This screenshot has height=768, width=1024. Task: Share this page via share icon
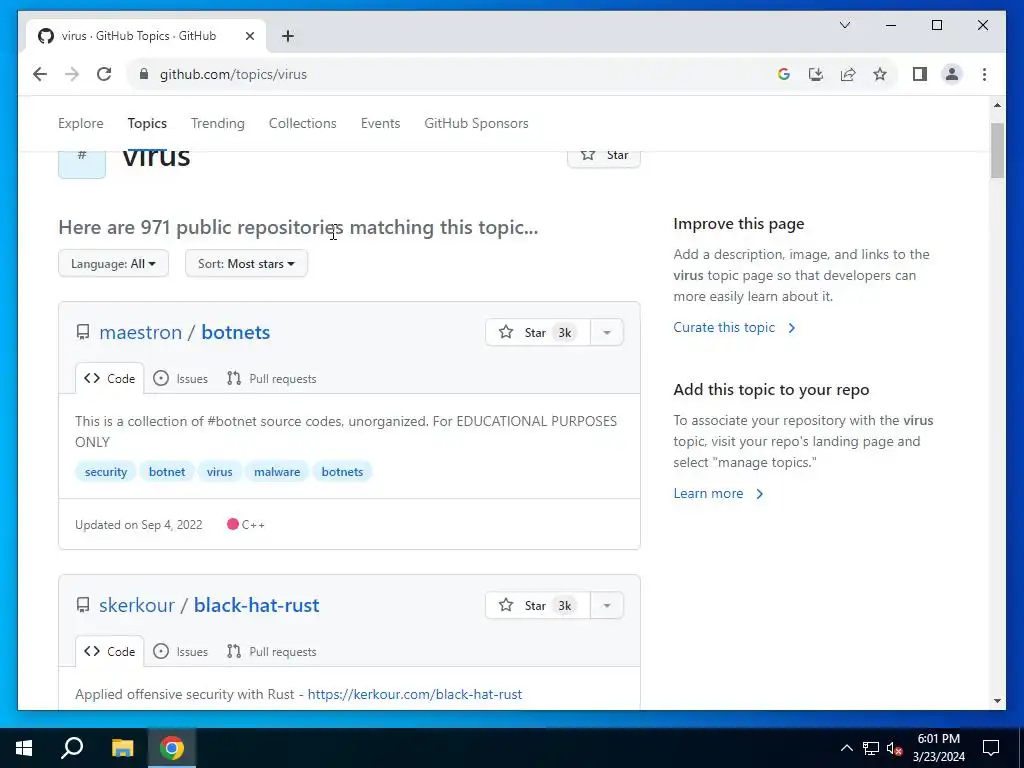[848, 74]
